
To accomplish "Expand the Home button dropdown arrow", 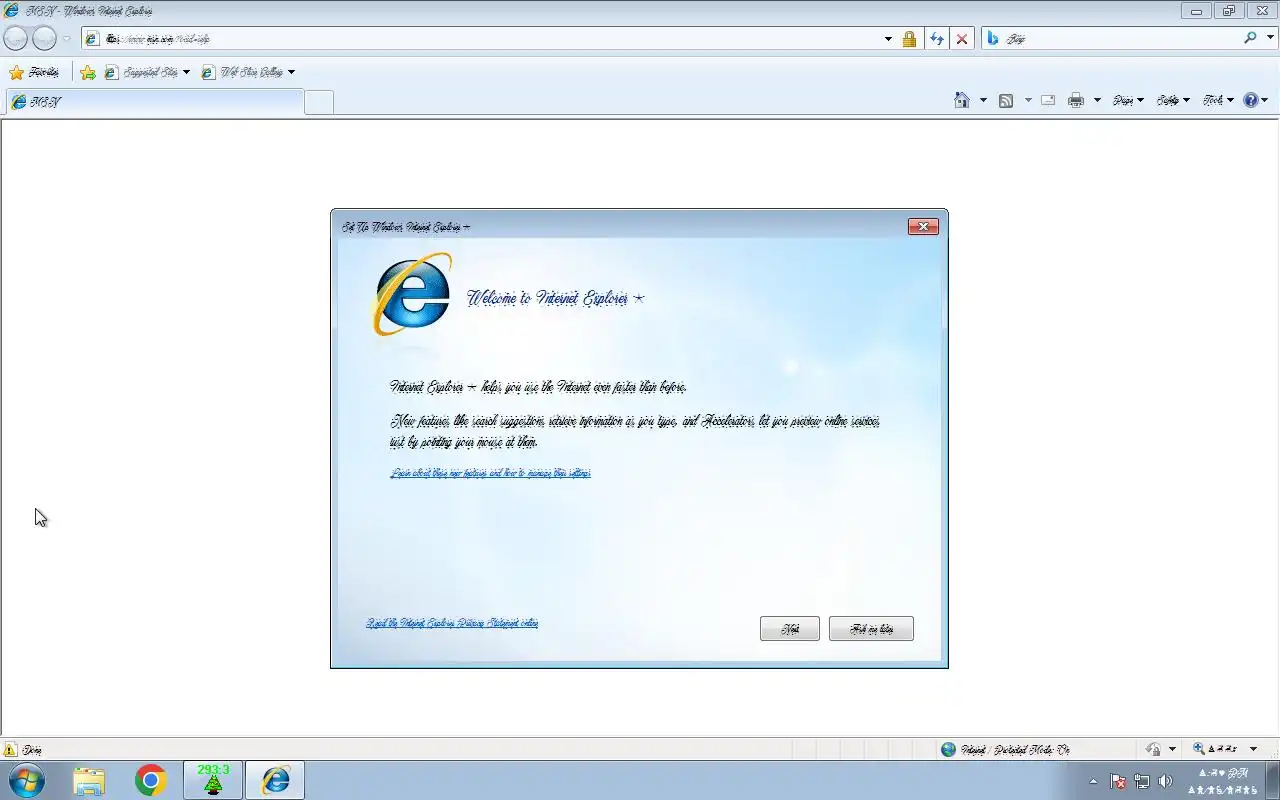I will [983, 100].
